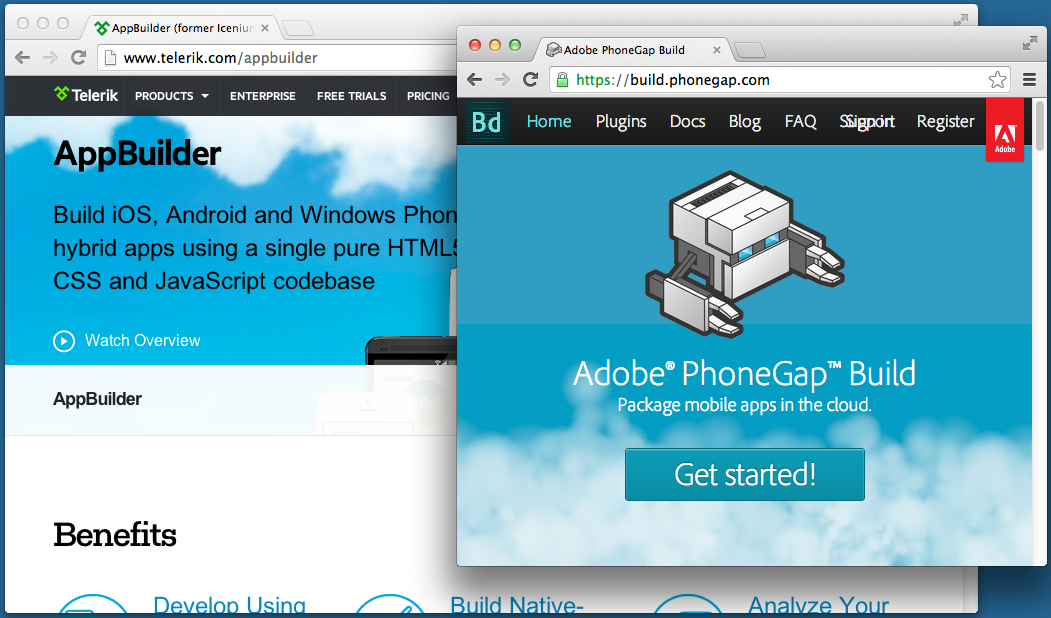Go back in the PhoneGap window
The image size is (1051, 618).
475,80
